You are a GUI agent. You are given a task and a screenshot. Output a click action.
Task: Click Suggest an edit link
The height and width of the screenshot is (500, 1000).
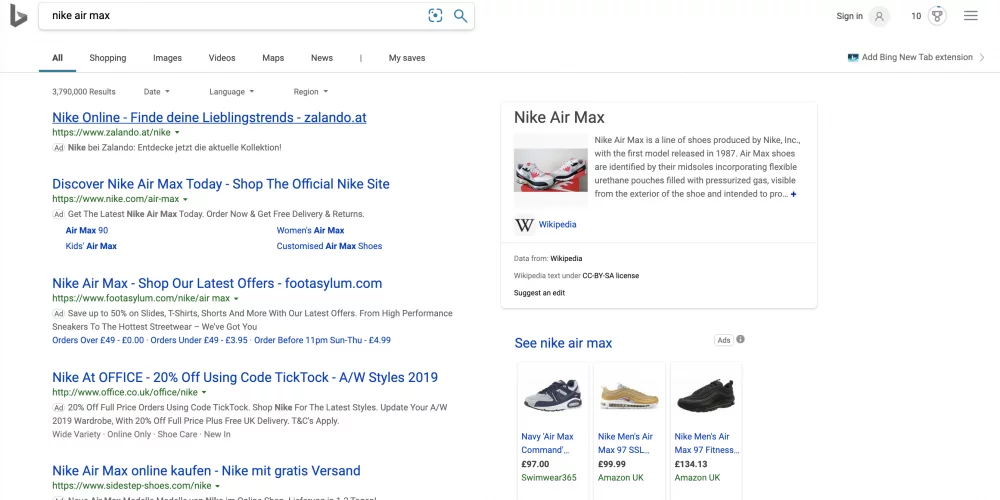click(539, 293)
